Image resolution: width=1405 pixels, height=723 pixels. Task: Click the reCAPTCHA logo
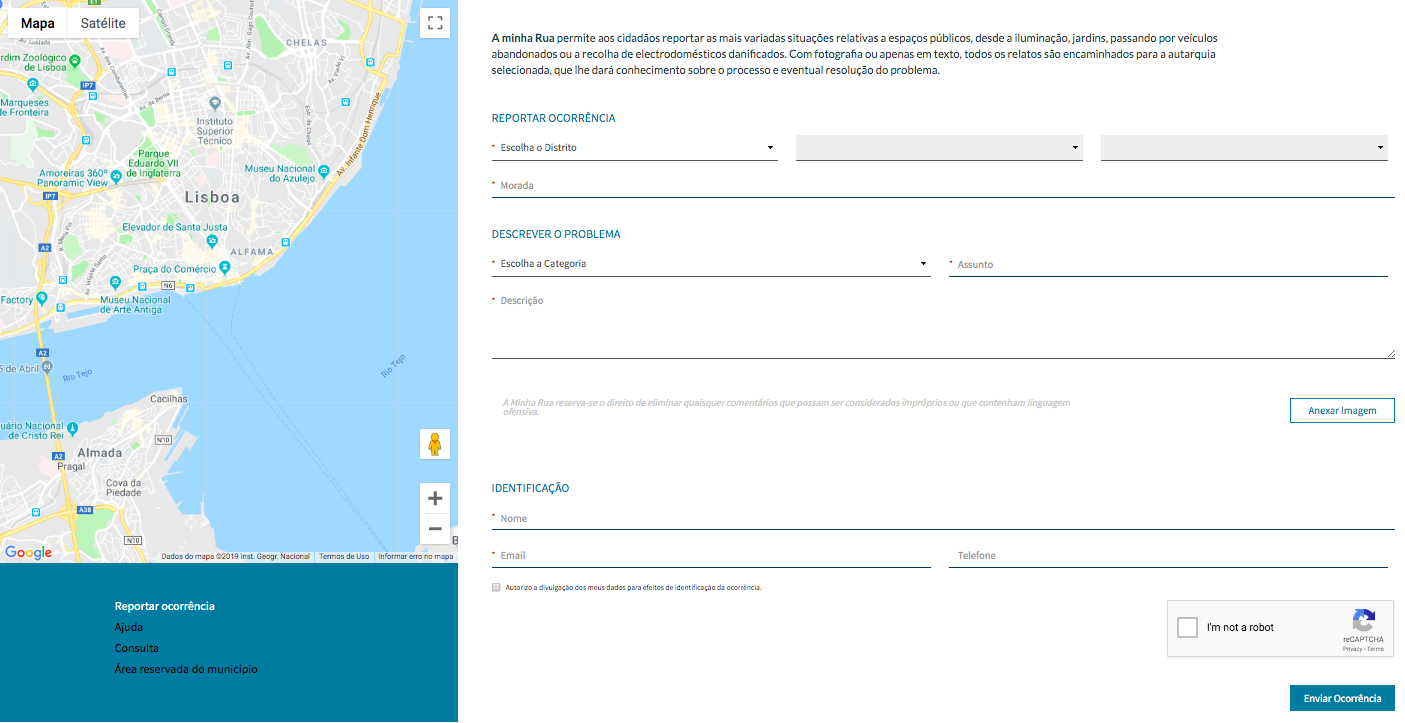[1363, 620]
